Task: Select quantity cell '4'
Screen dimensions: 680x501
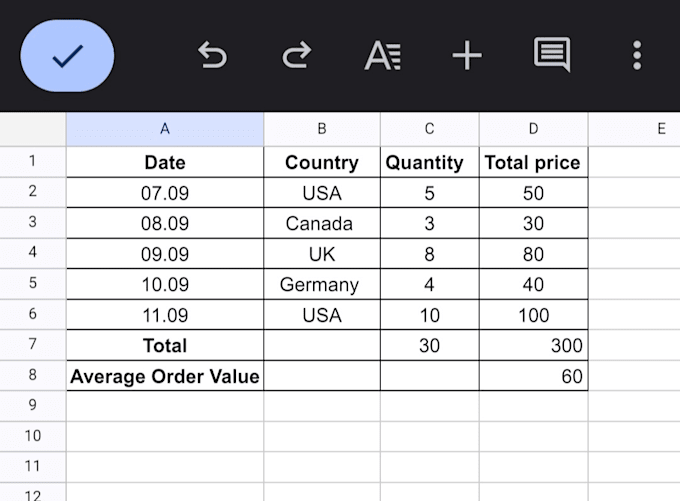Action: point(429,284)
